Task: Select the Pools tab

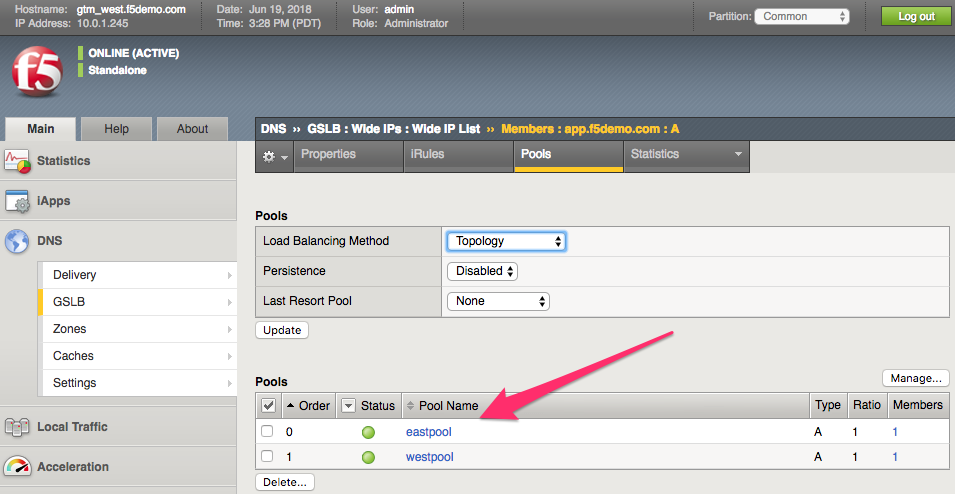Action: (x=568, y=157)
